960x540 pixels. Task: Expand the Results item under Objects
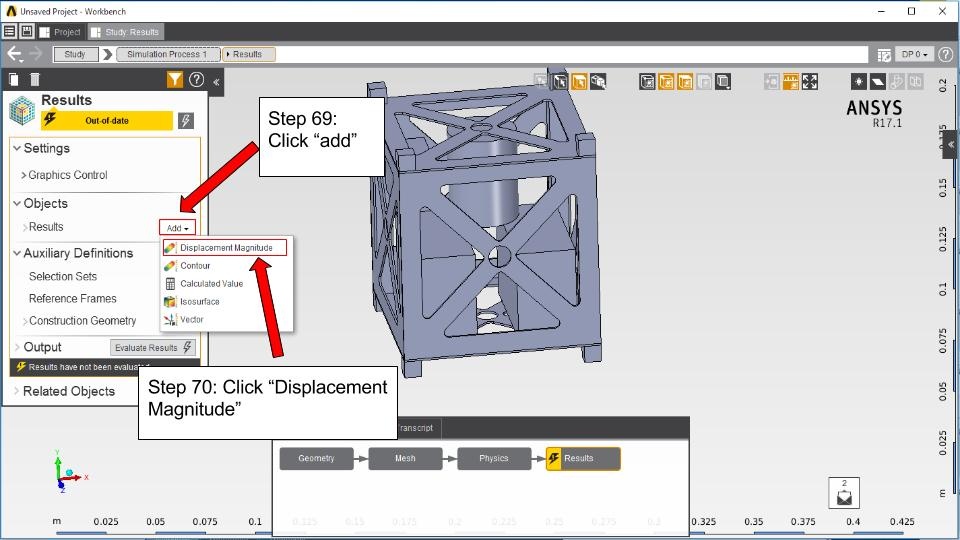(25, 227)
